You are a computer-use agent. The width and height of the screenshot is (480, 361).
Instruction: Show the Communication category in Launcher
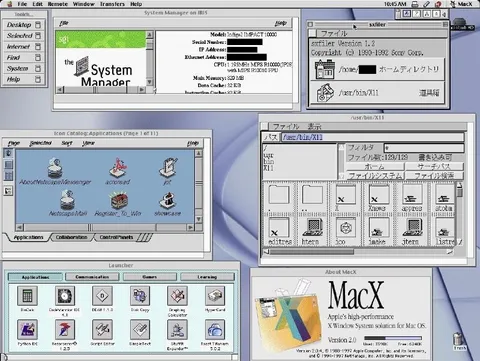[92, 277]
